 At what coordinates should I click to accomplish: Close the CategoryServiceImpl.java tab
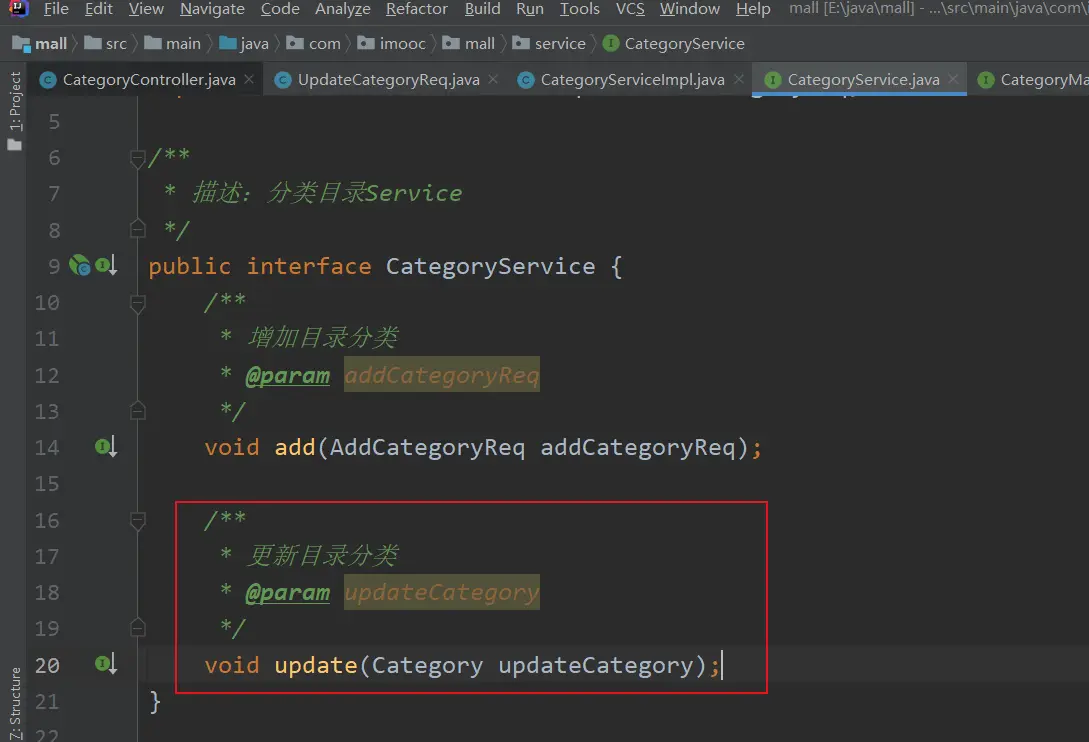point(738,79)
